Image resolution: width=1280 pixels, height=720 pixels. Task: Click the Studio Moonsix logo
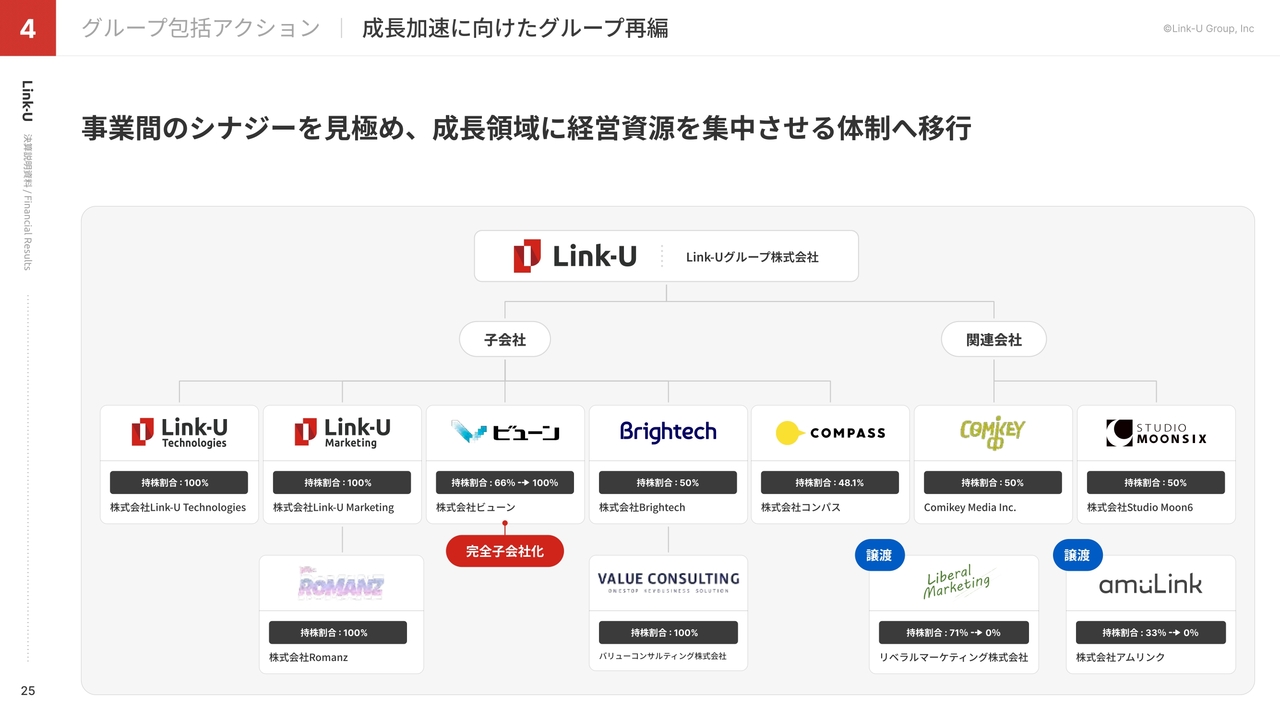point(1156,433)
